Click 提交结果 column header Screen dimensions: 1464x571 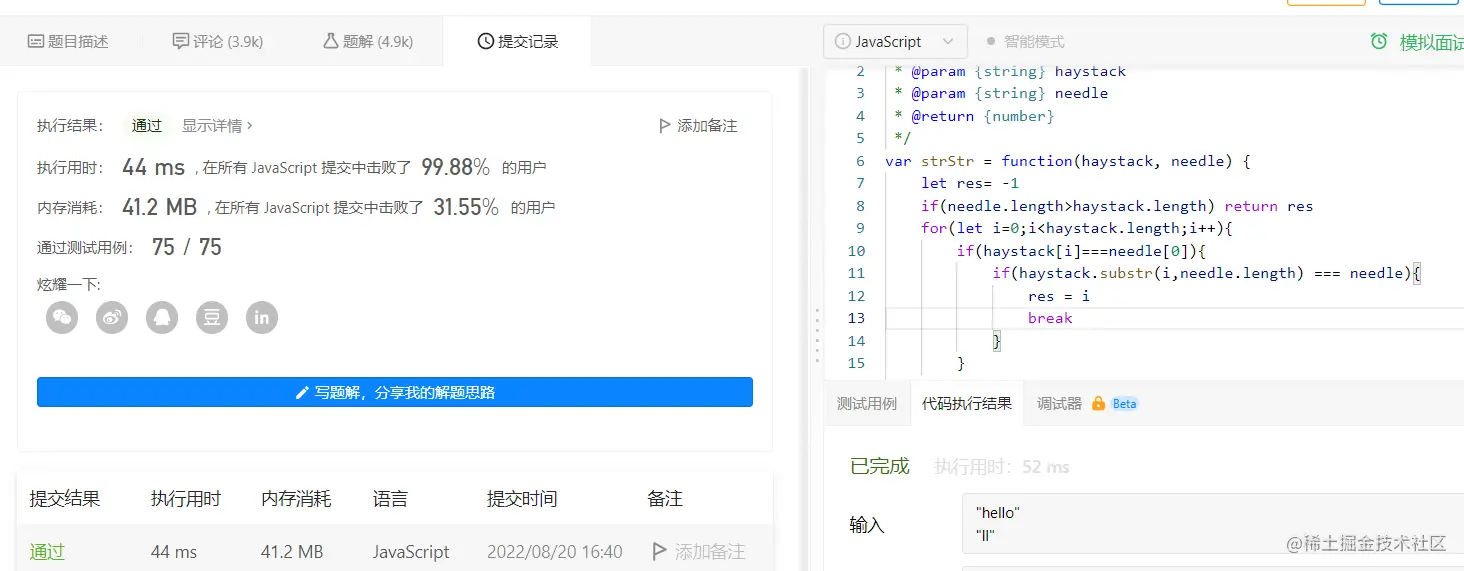(x=65, y=499)
